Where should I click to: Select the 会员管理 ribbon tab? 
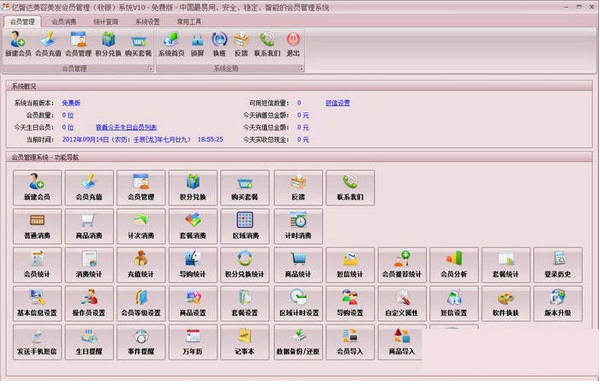22,22
